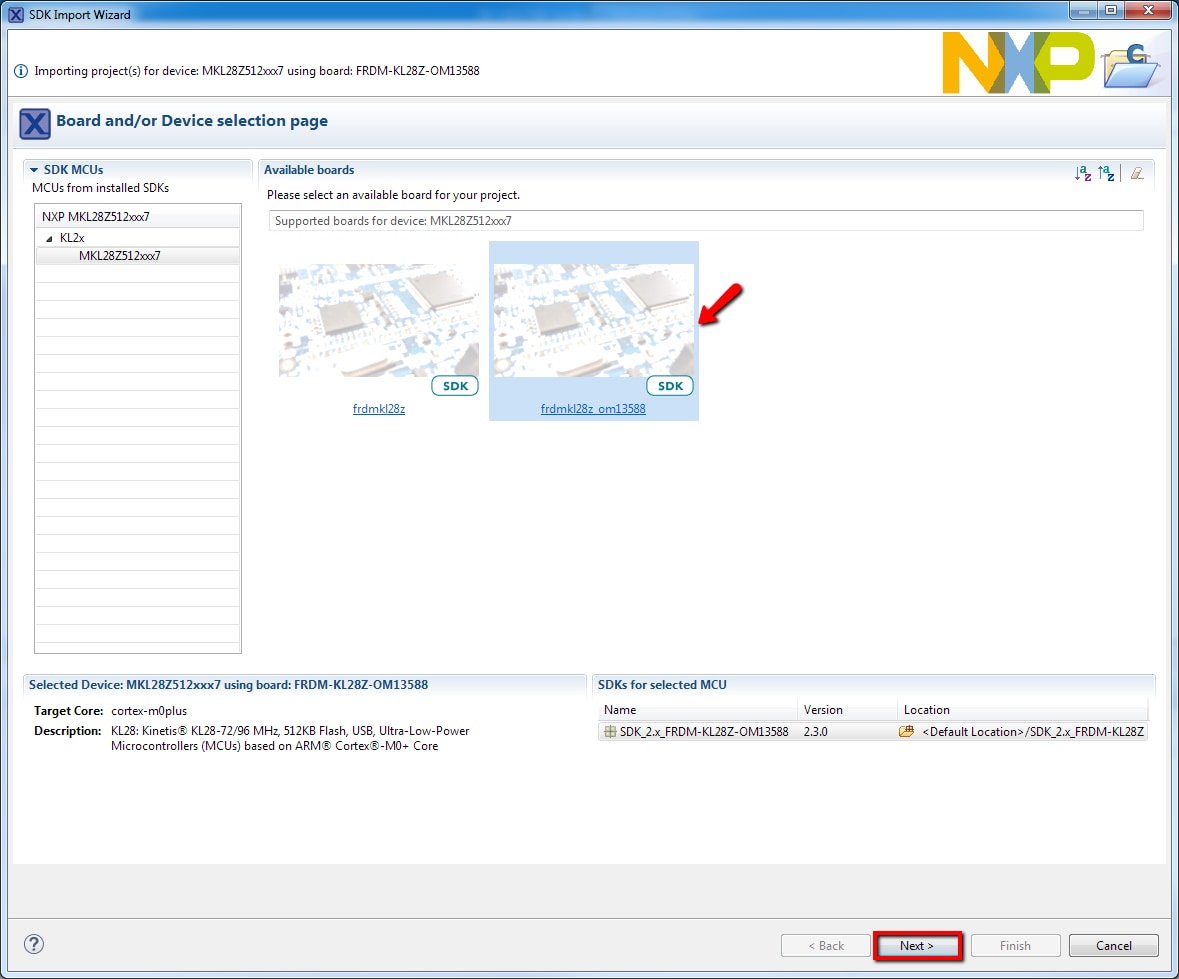The height and width of the screenshot is (979, 1179).
Task: Click the folder icon in Location column
Action: pos(907,732)
